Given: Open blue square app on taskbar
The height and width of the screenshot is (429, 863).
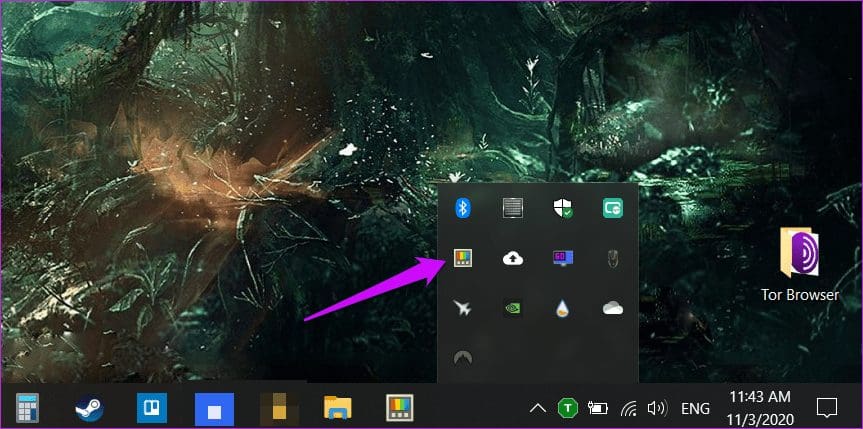Looking at the screenshot, I should pyautogui.click(x=215, y=409).
